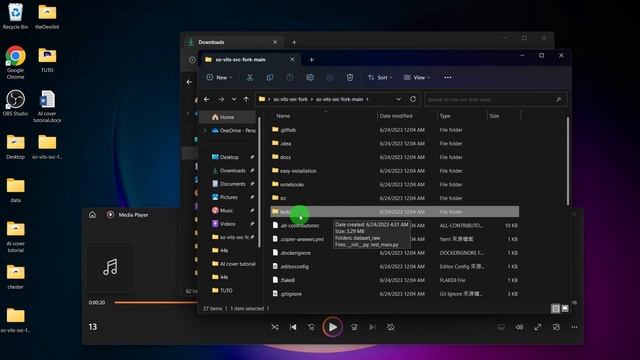The width and height of the screenshot is (640, 360).
Task: Click the Copy icon in Explorer toolbar
Action: 270,78
